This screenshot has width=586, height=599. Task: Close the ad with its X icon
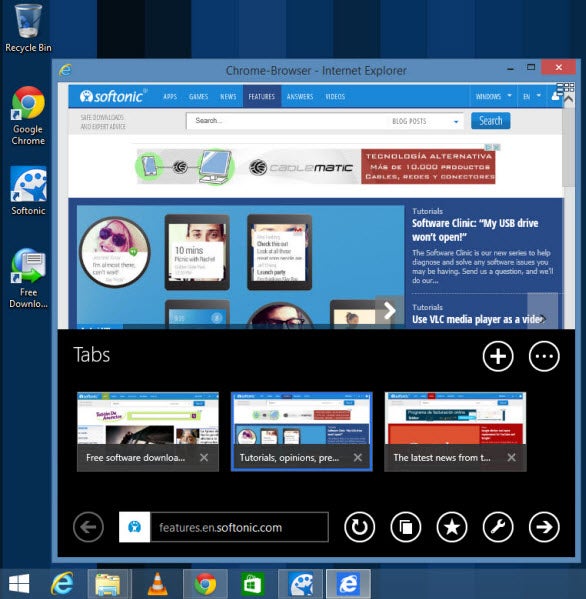497,147
